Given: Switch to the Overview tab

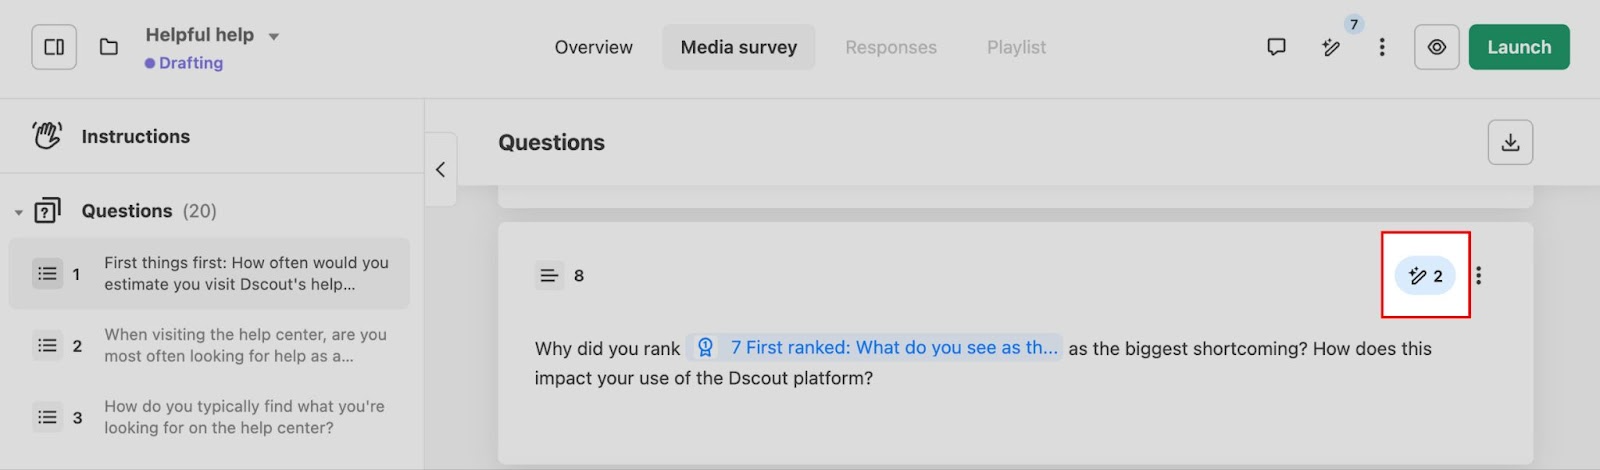Looking at the screenshot, I should coord(593,47).
